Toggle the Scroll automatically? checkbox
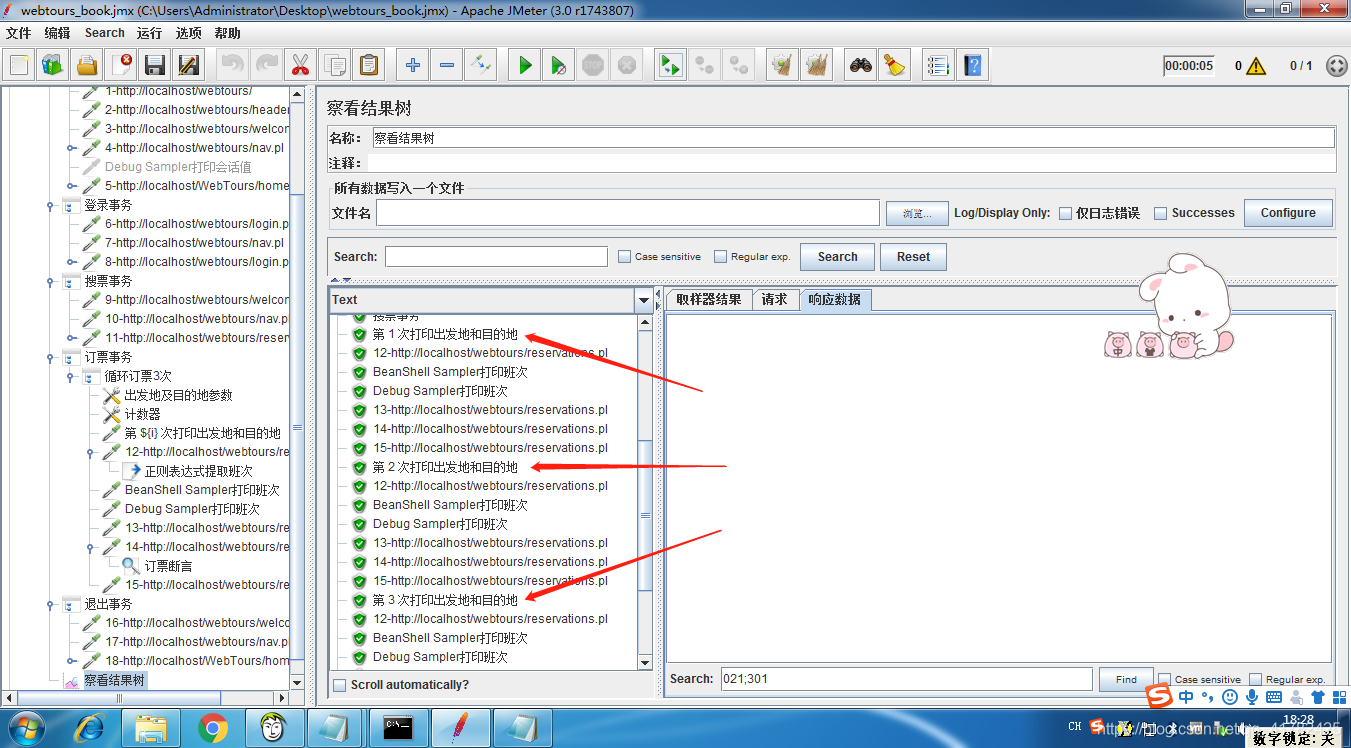 point(340,685)
